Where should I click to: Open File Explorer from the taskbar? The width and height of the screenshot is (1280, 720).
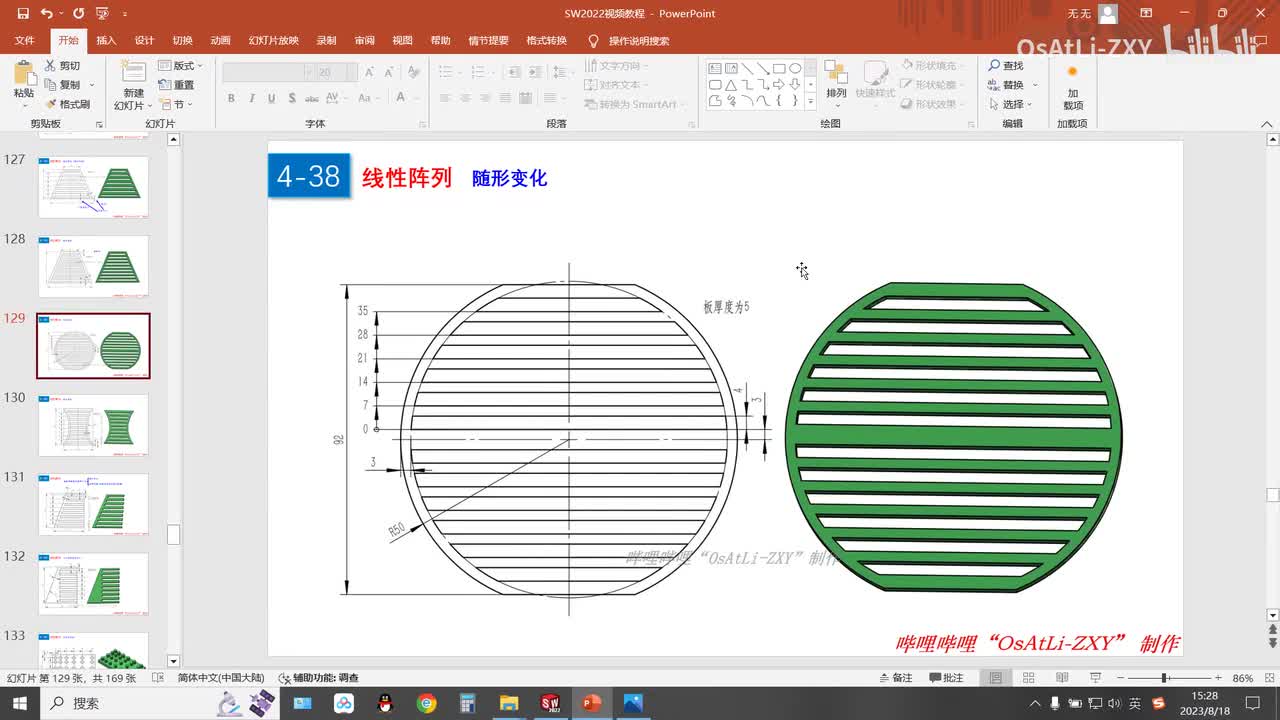(x=509, y=703)
